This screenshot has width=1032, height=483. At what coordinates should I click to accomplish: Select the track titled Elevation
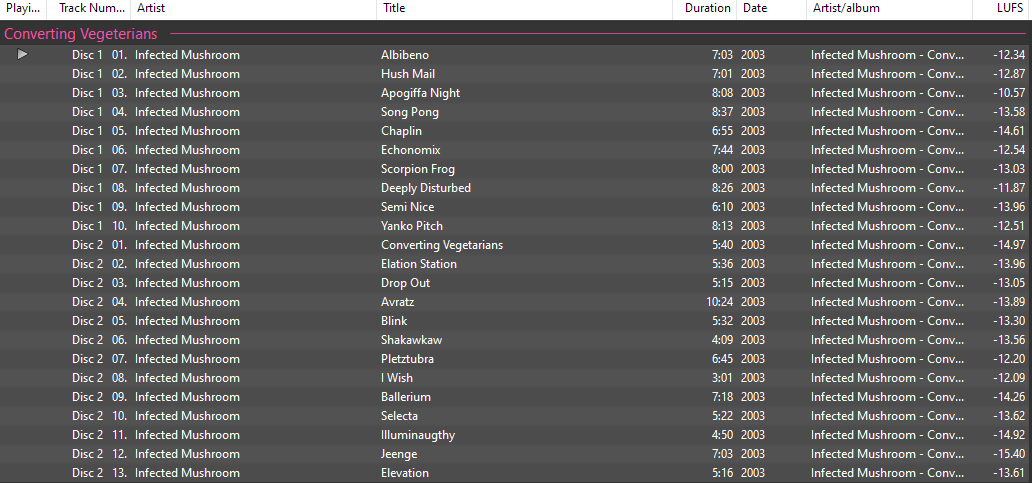405,473
